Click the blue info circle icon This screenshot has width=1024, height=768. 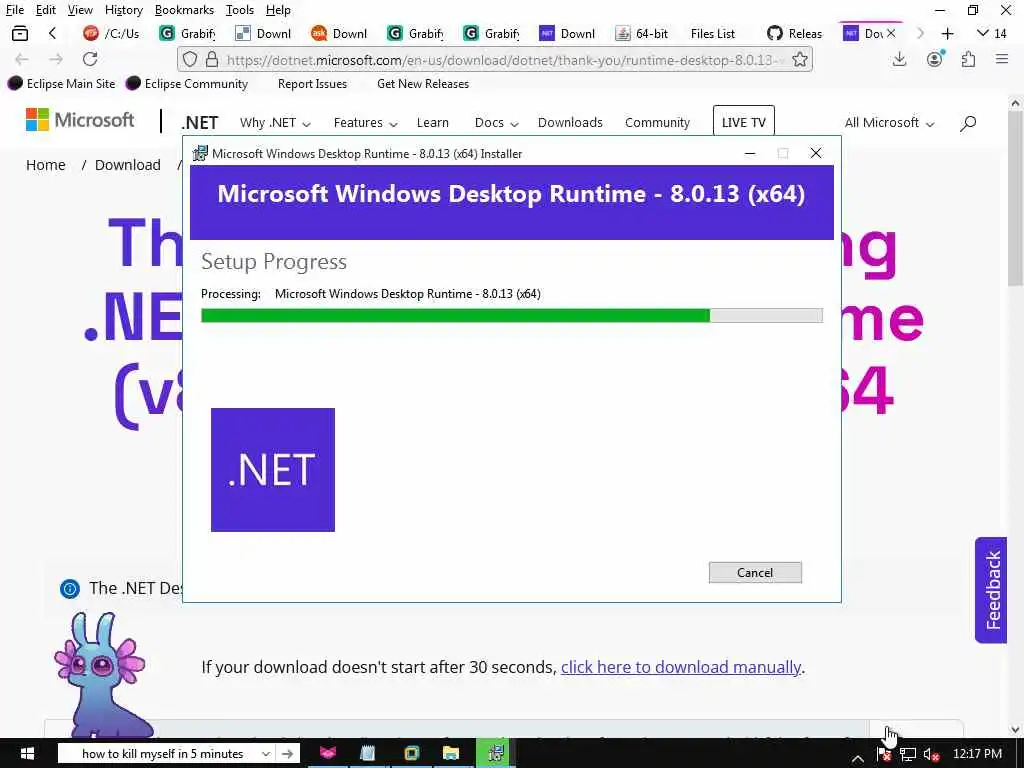(x=69, y=588)
